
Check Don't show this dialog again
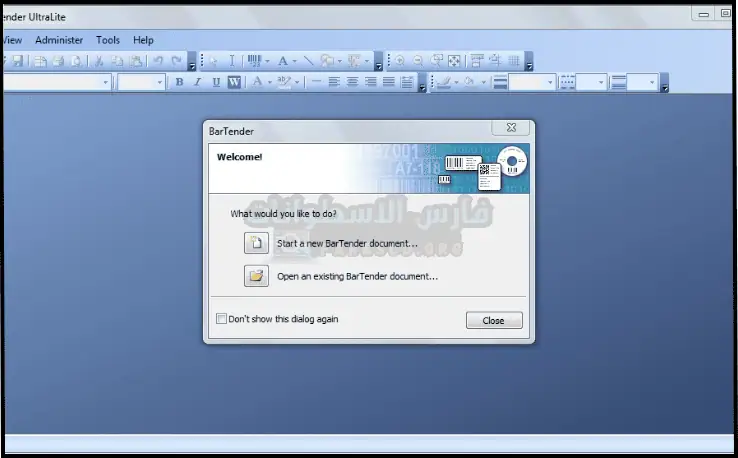[x=222, y=320]
